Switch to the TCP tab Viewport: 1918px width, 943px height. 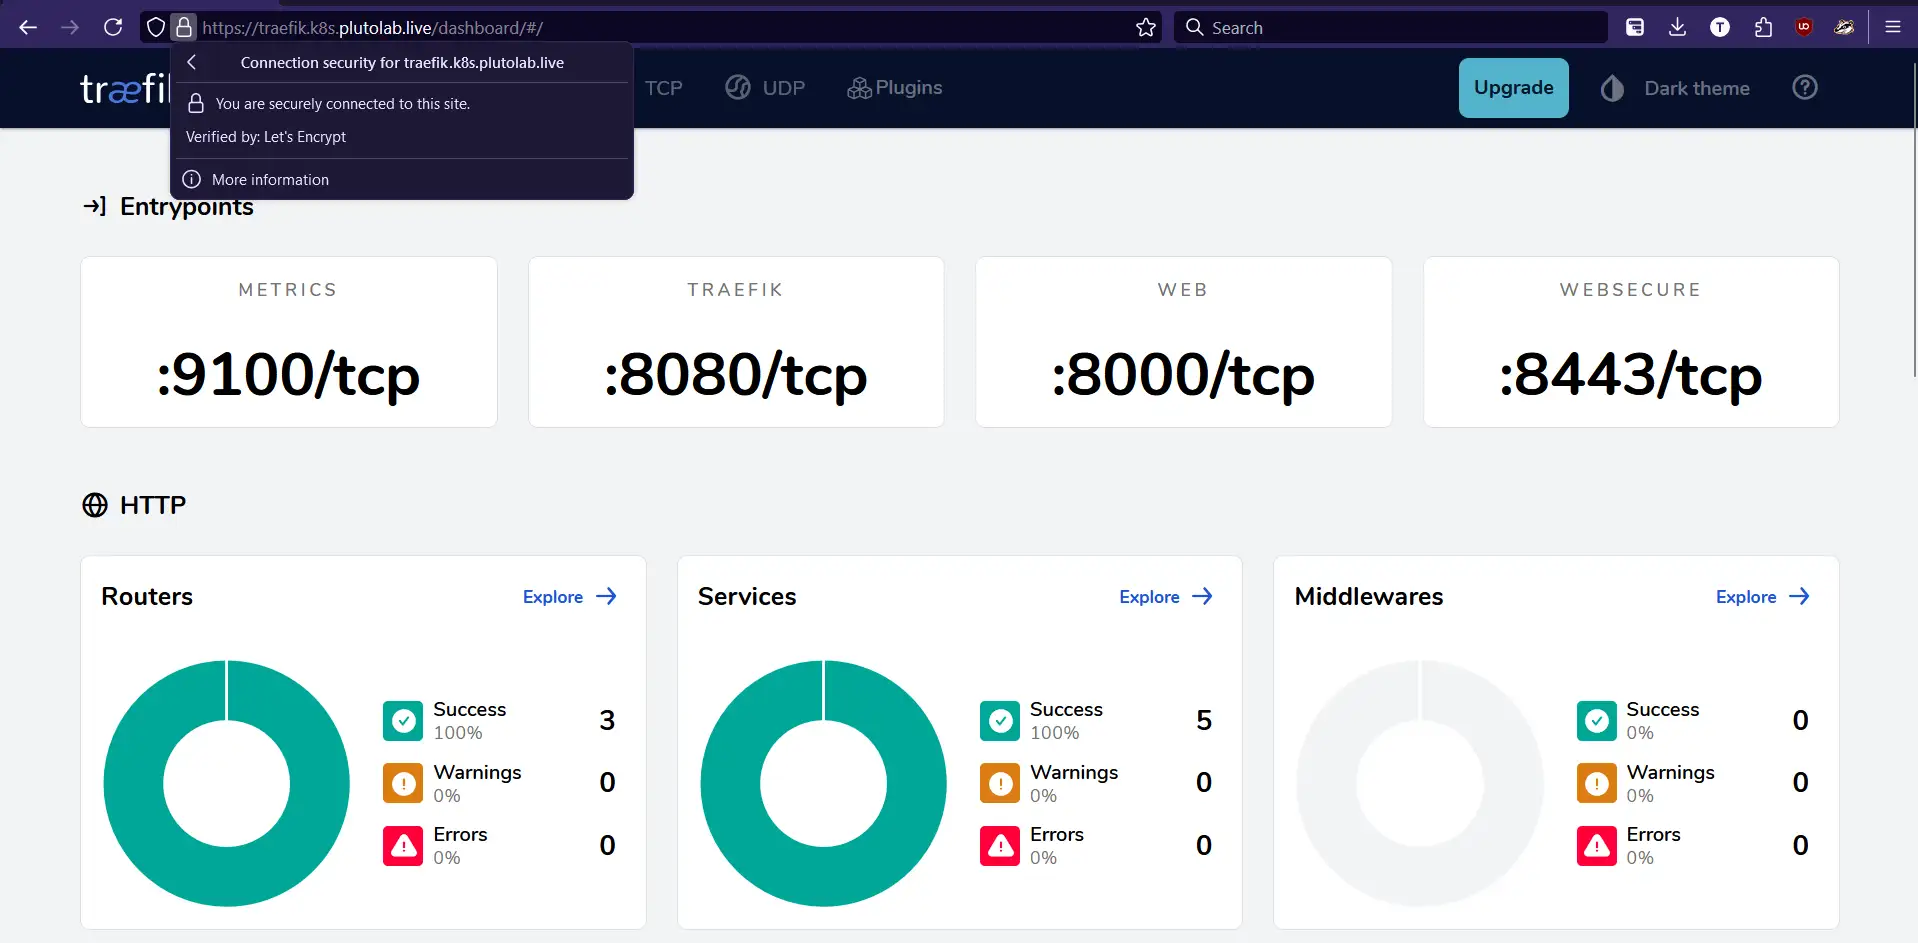coord(663,88)
